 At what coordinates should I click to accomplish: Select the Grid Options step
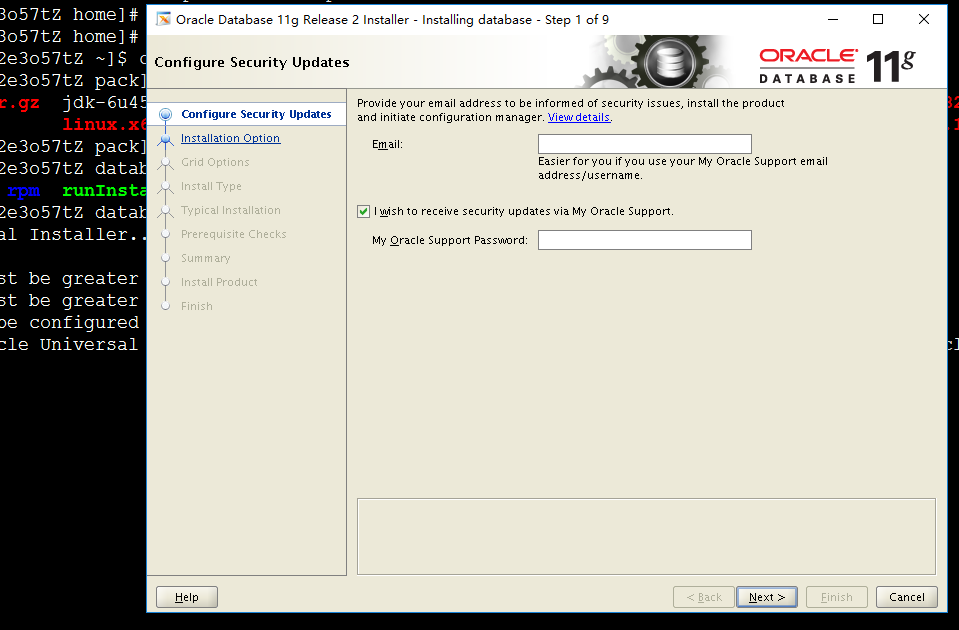tap(215, 162)
